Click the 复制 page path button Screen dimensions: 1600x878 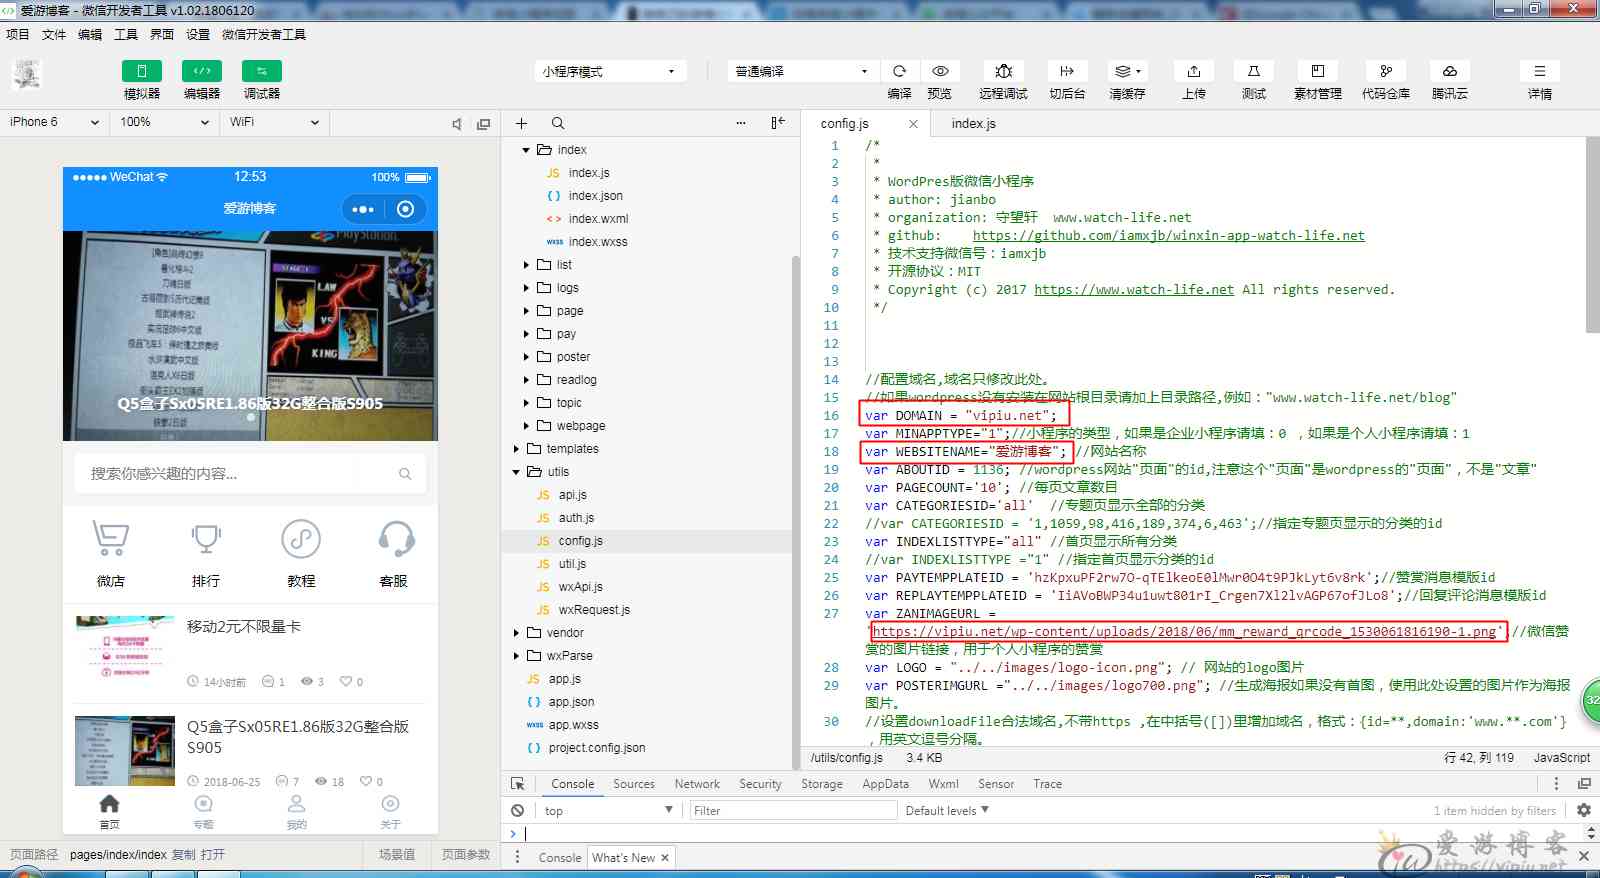[x=183, y=855]
